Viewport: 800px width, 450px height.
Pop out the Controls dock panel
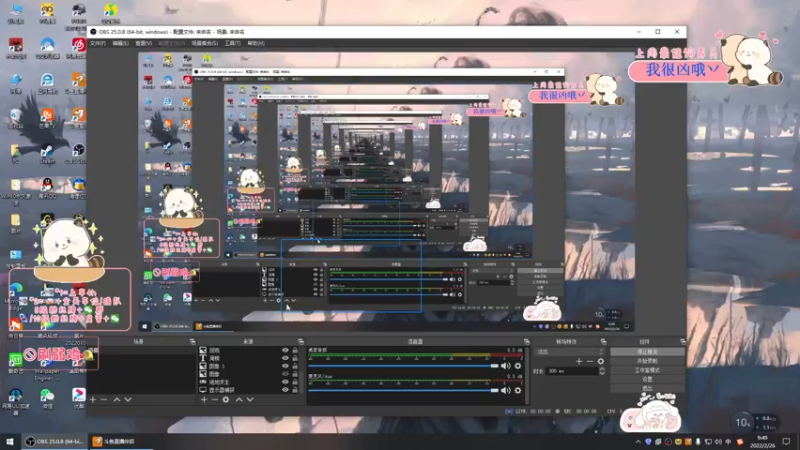pos(683,341)
